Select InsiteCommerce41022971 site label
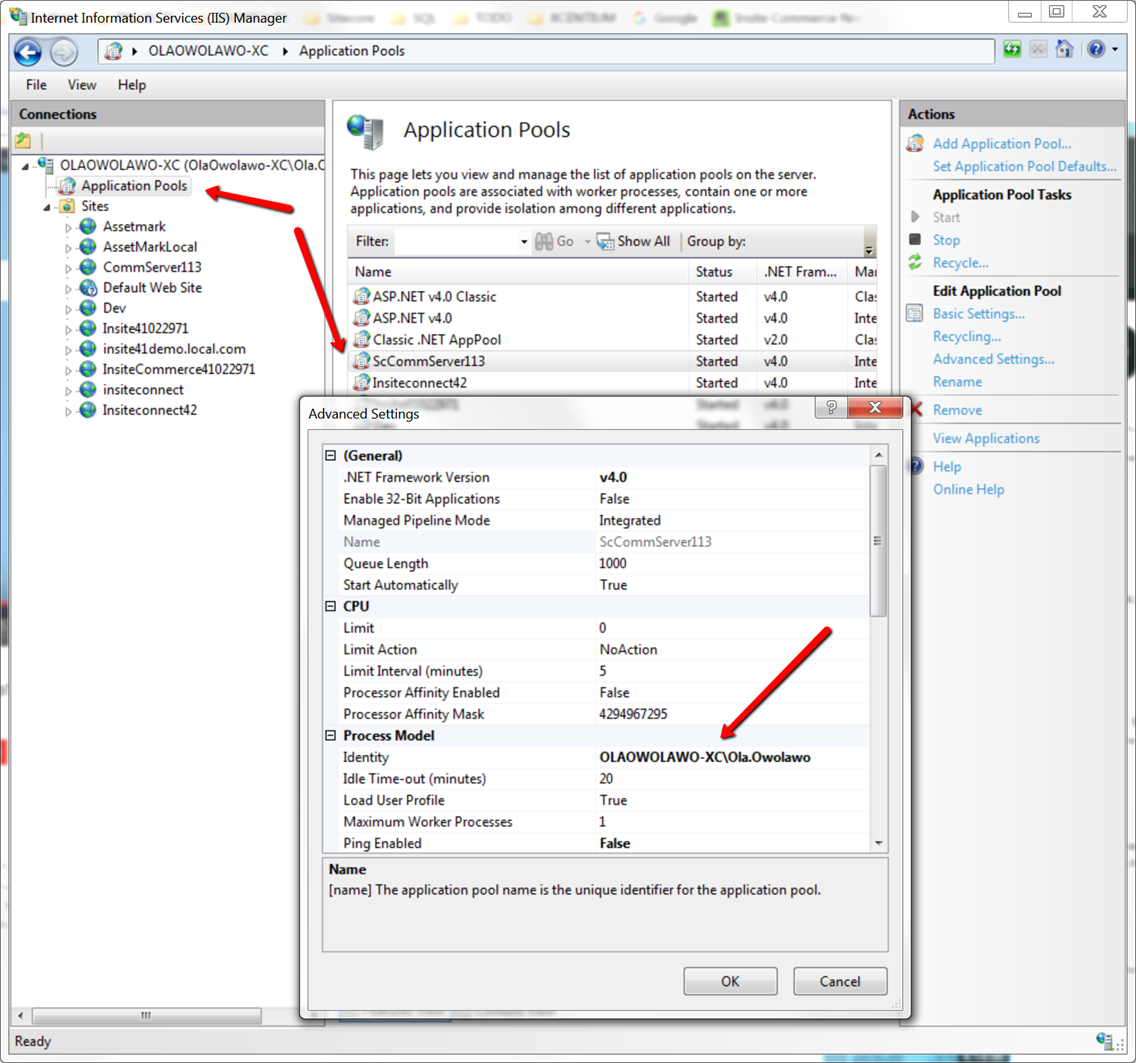 [179, 369]
